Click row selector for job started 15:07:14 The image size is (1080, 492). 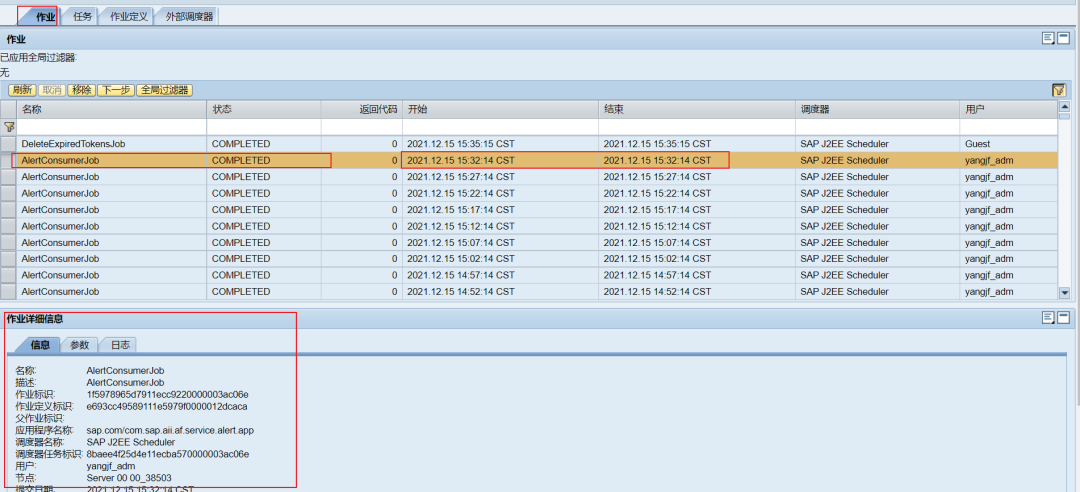click(x=8, y=243)
